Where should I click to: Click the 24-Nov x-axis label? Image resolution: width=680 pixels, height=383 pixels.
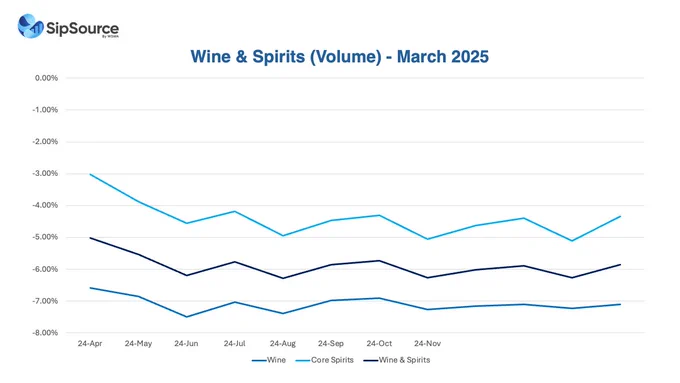click(427, 344)
